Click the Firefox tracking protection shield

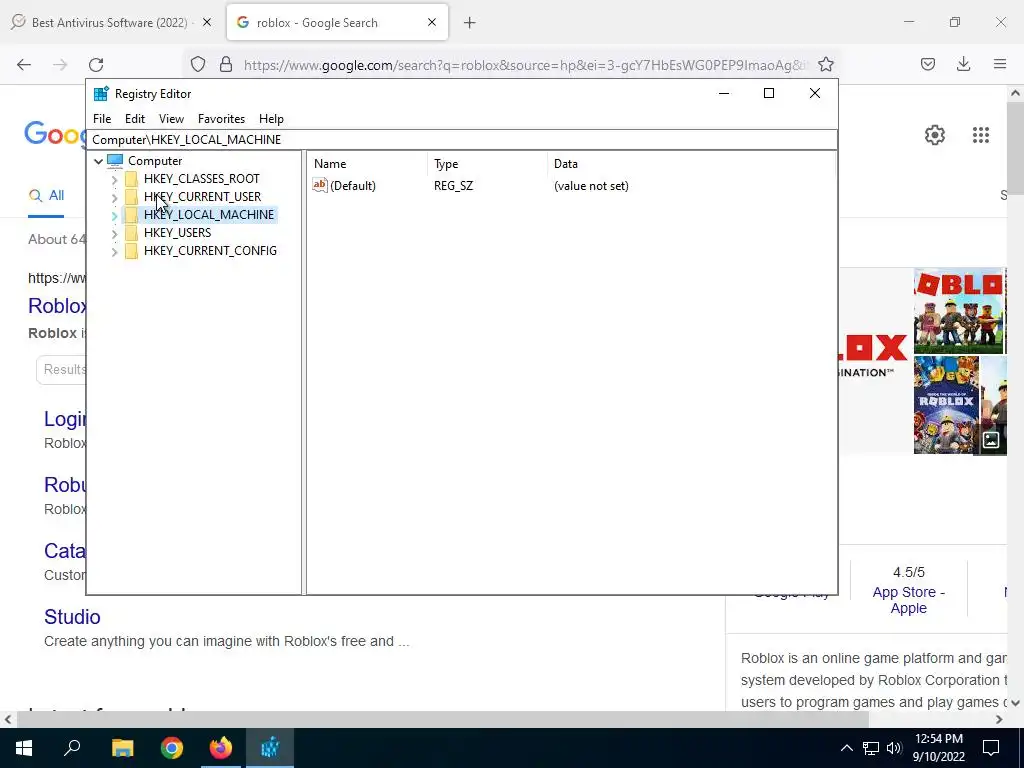[198, 64]
